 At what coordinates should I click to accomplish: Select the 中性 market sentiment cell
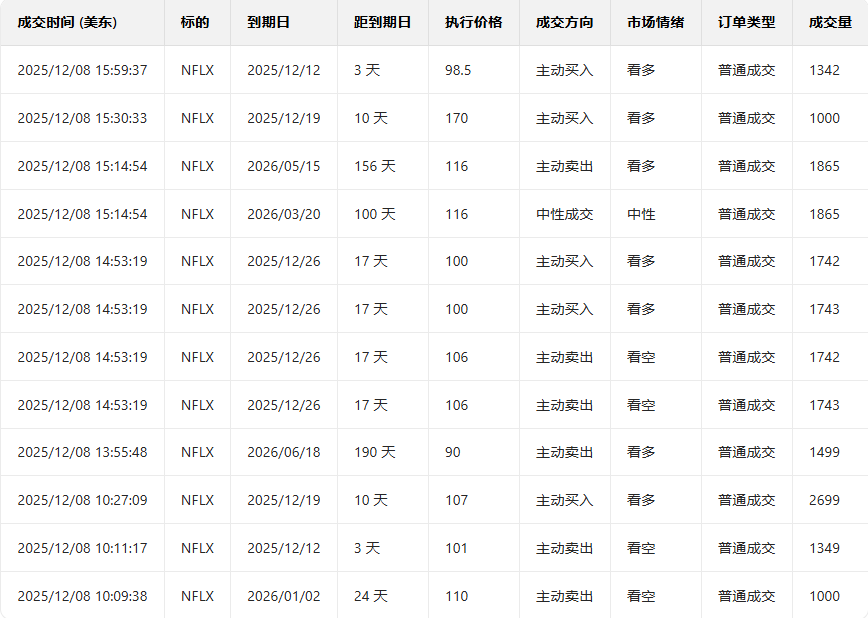click(x=641, y=214)
